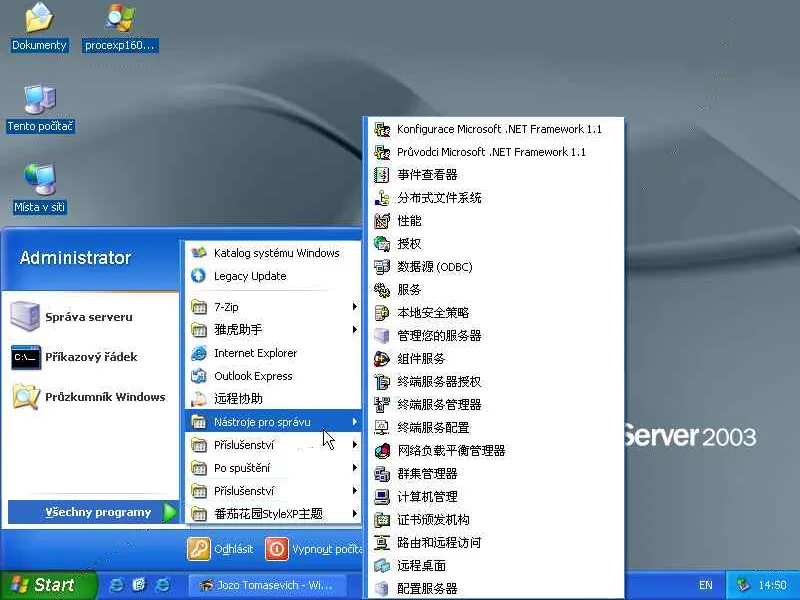
Task: Launch Internet Explorer from programs list
Action: pos(272,353)
